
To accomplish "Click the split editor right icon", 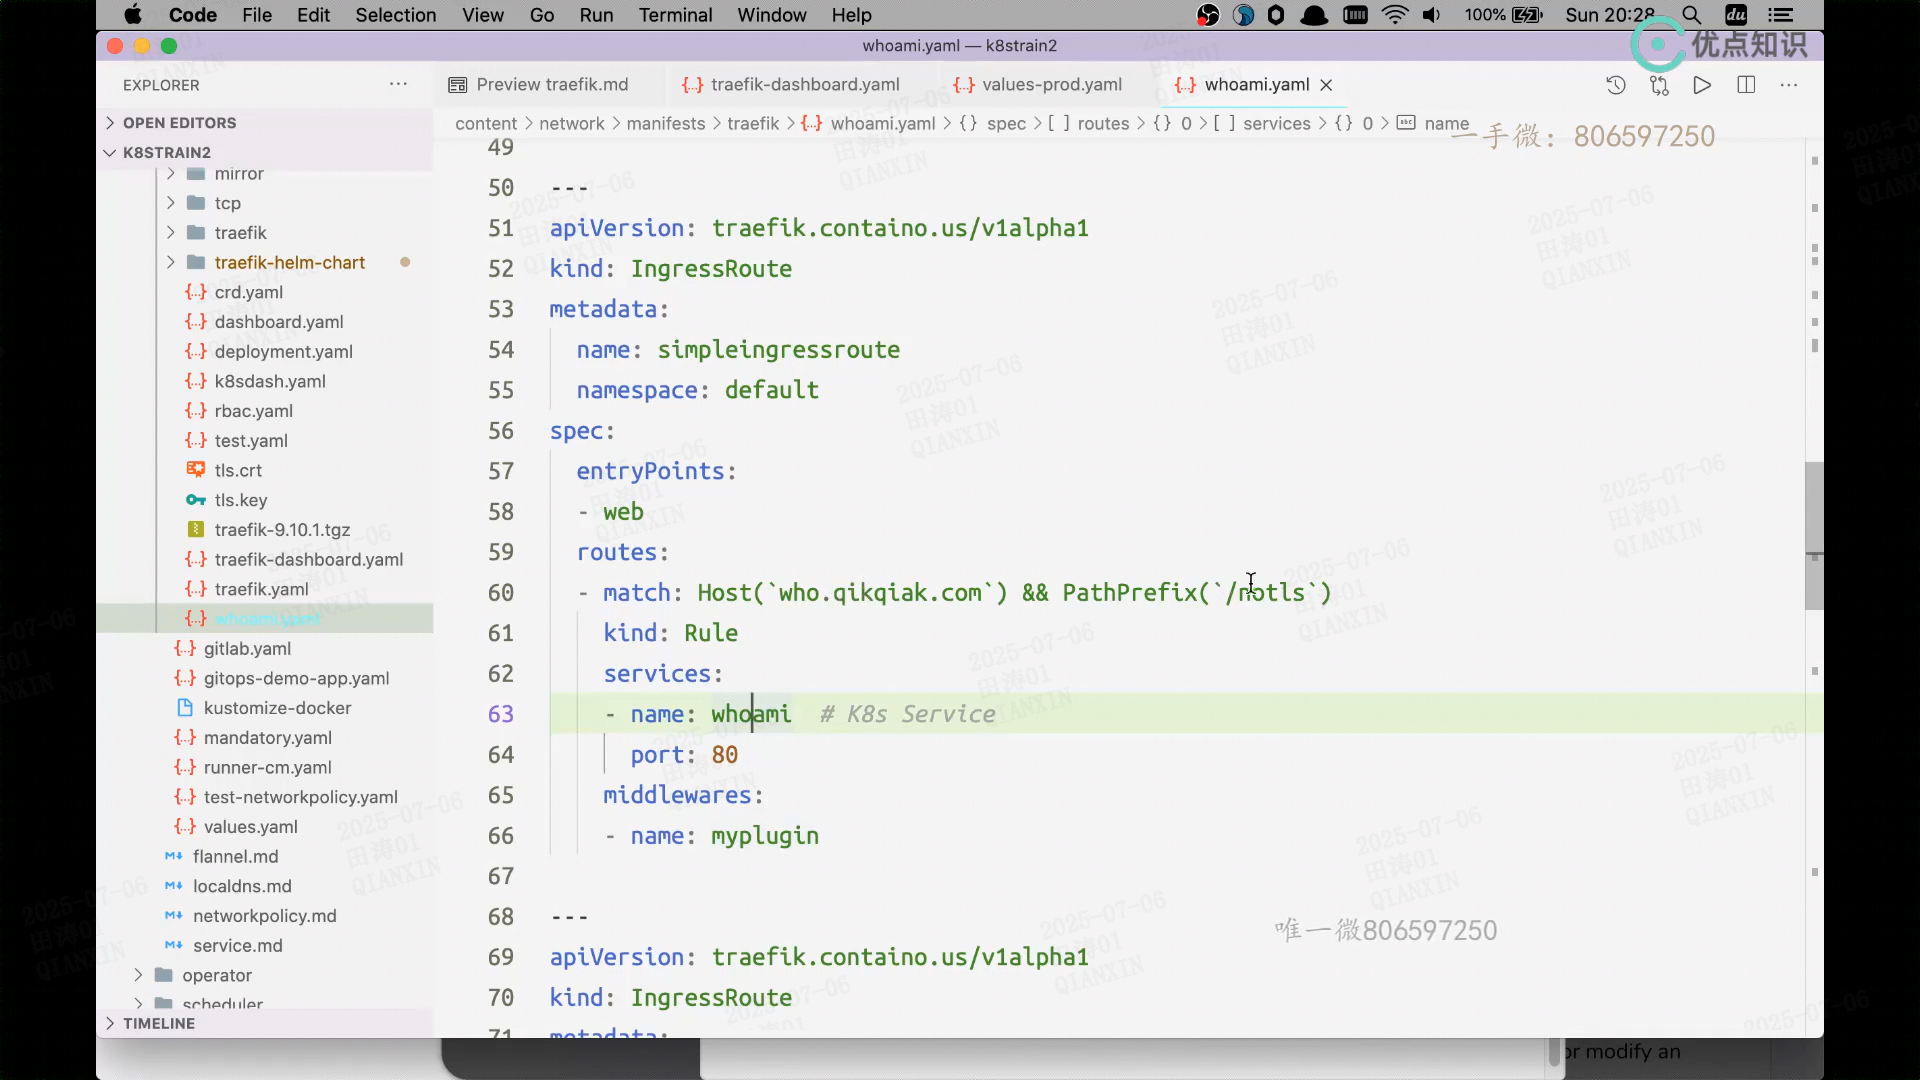I will pyautogui.click(x=1746, y=85).
